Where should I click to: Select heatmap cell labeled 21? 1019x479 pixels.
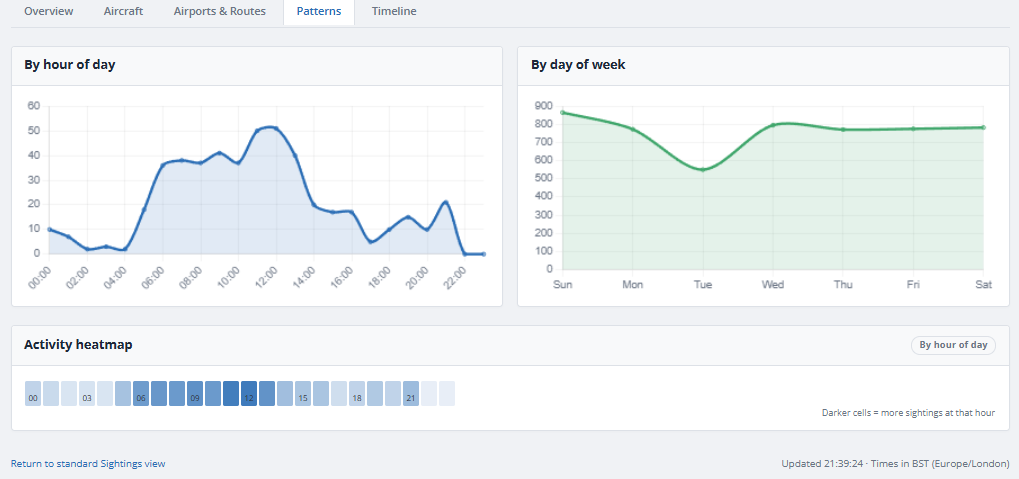tap(411, 394)
